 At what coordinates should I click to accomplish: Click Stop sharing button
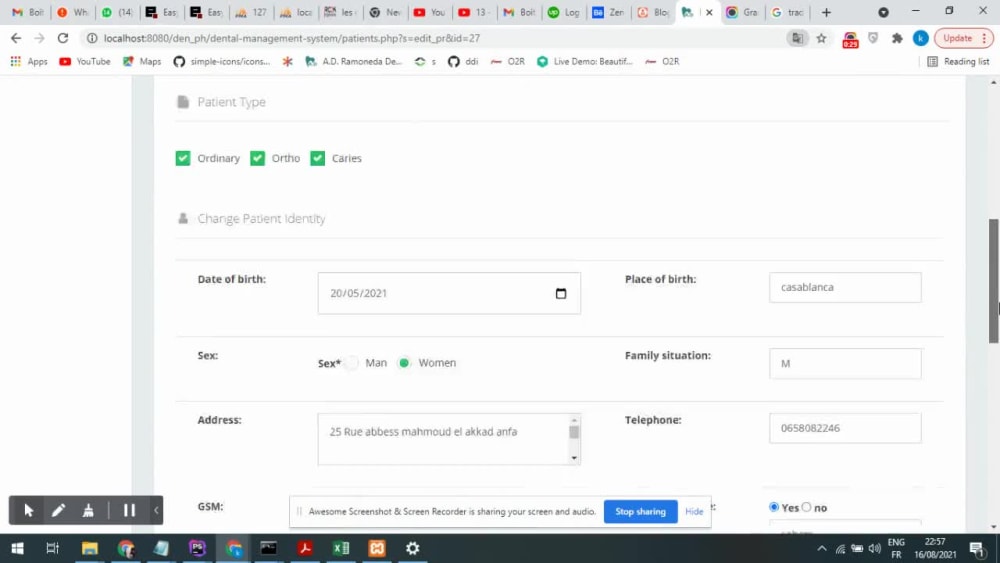point(640,511)
